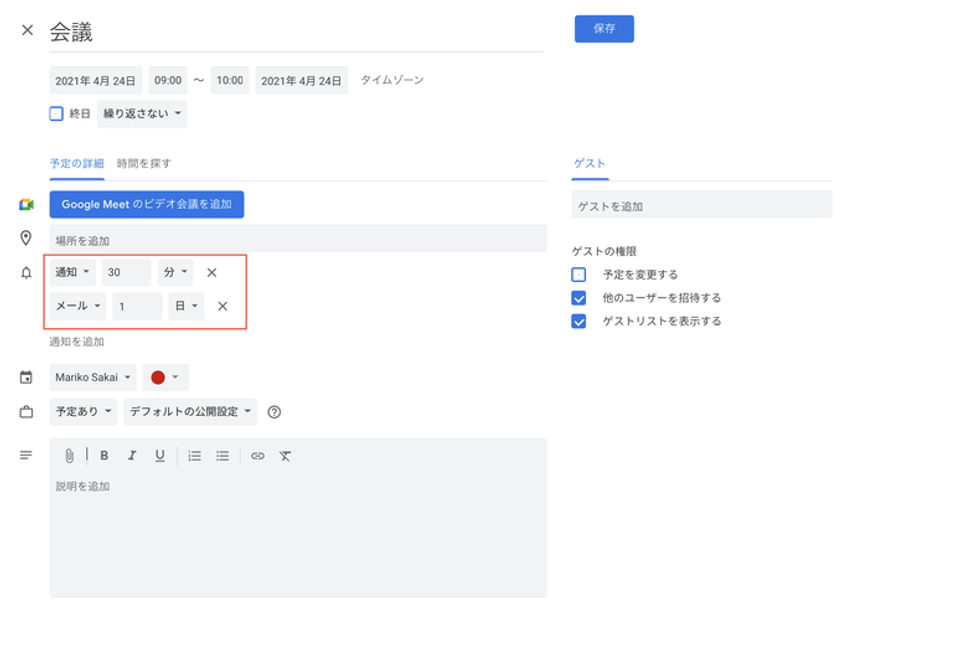Remove formatting from description text
This screenshot has width=960, height=670.
pos(285,456)
